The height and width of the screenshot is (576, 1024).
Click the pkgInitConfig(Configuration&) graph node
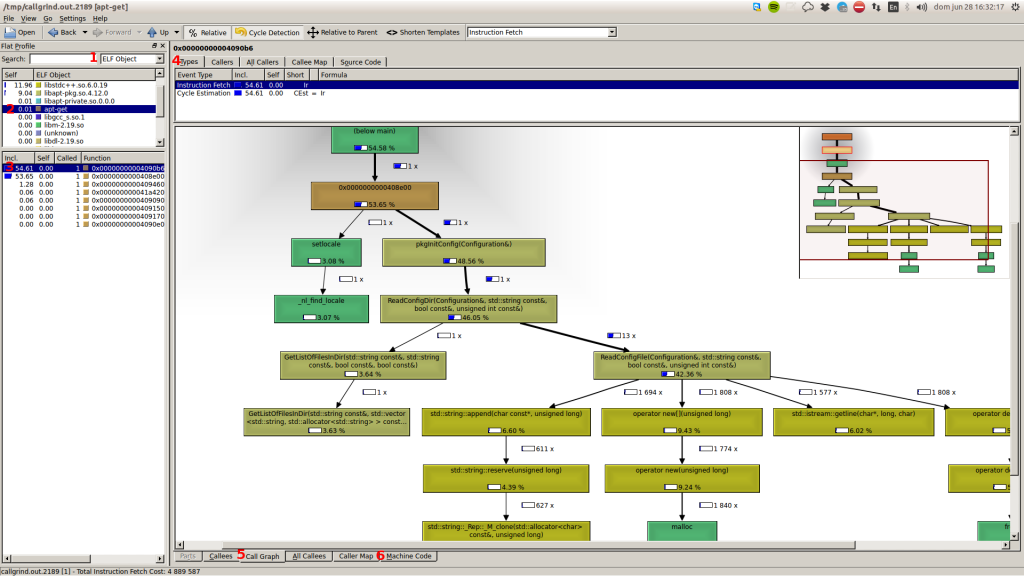click(x=464, y=252)
